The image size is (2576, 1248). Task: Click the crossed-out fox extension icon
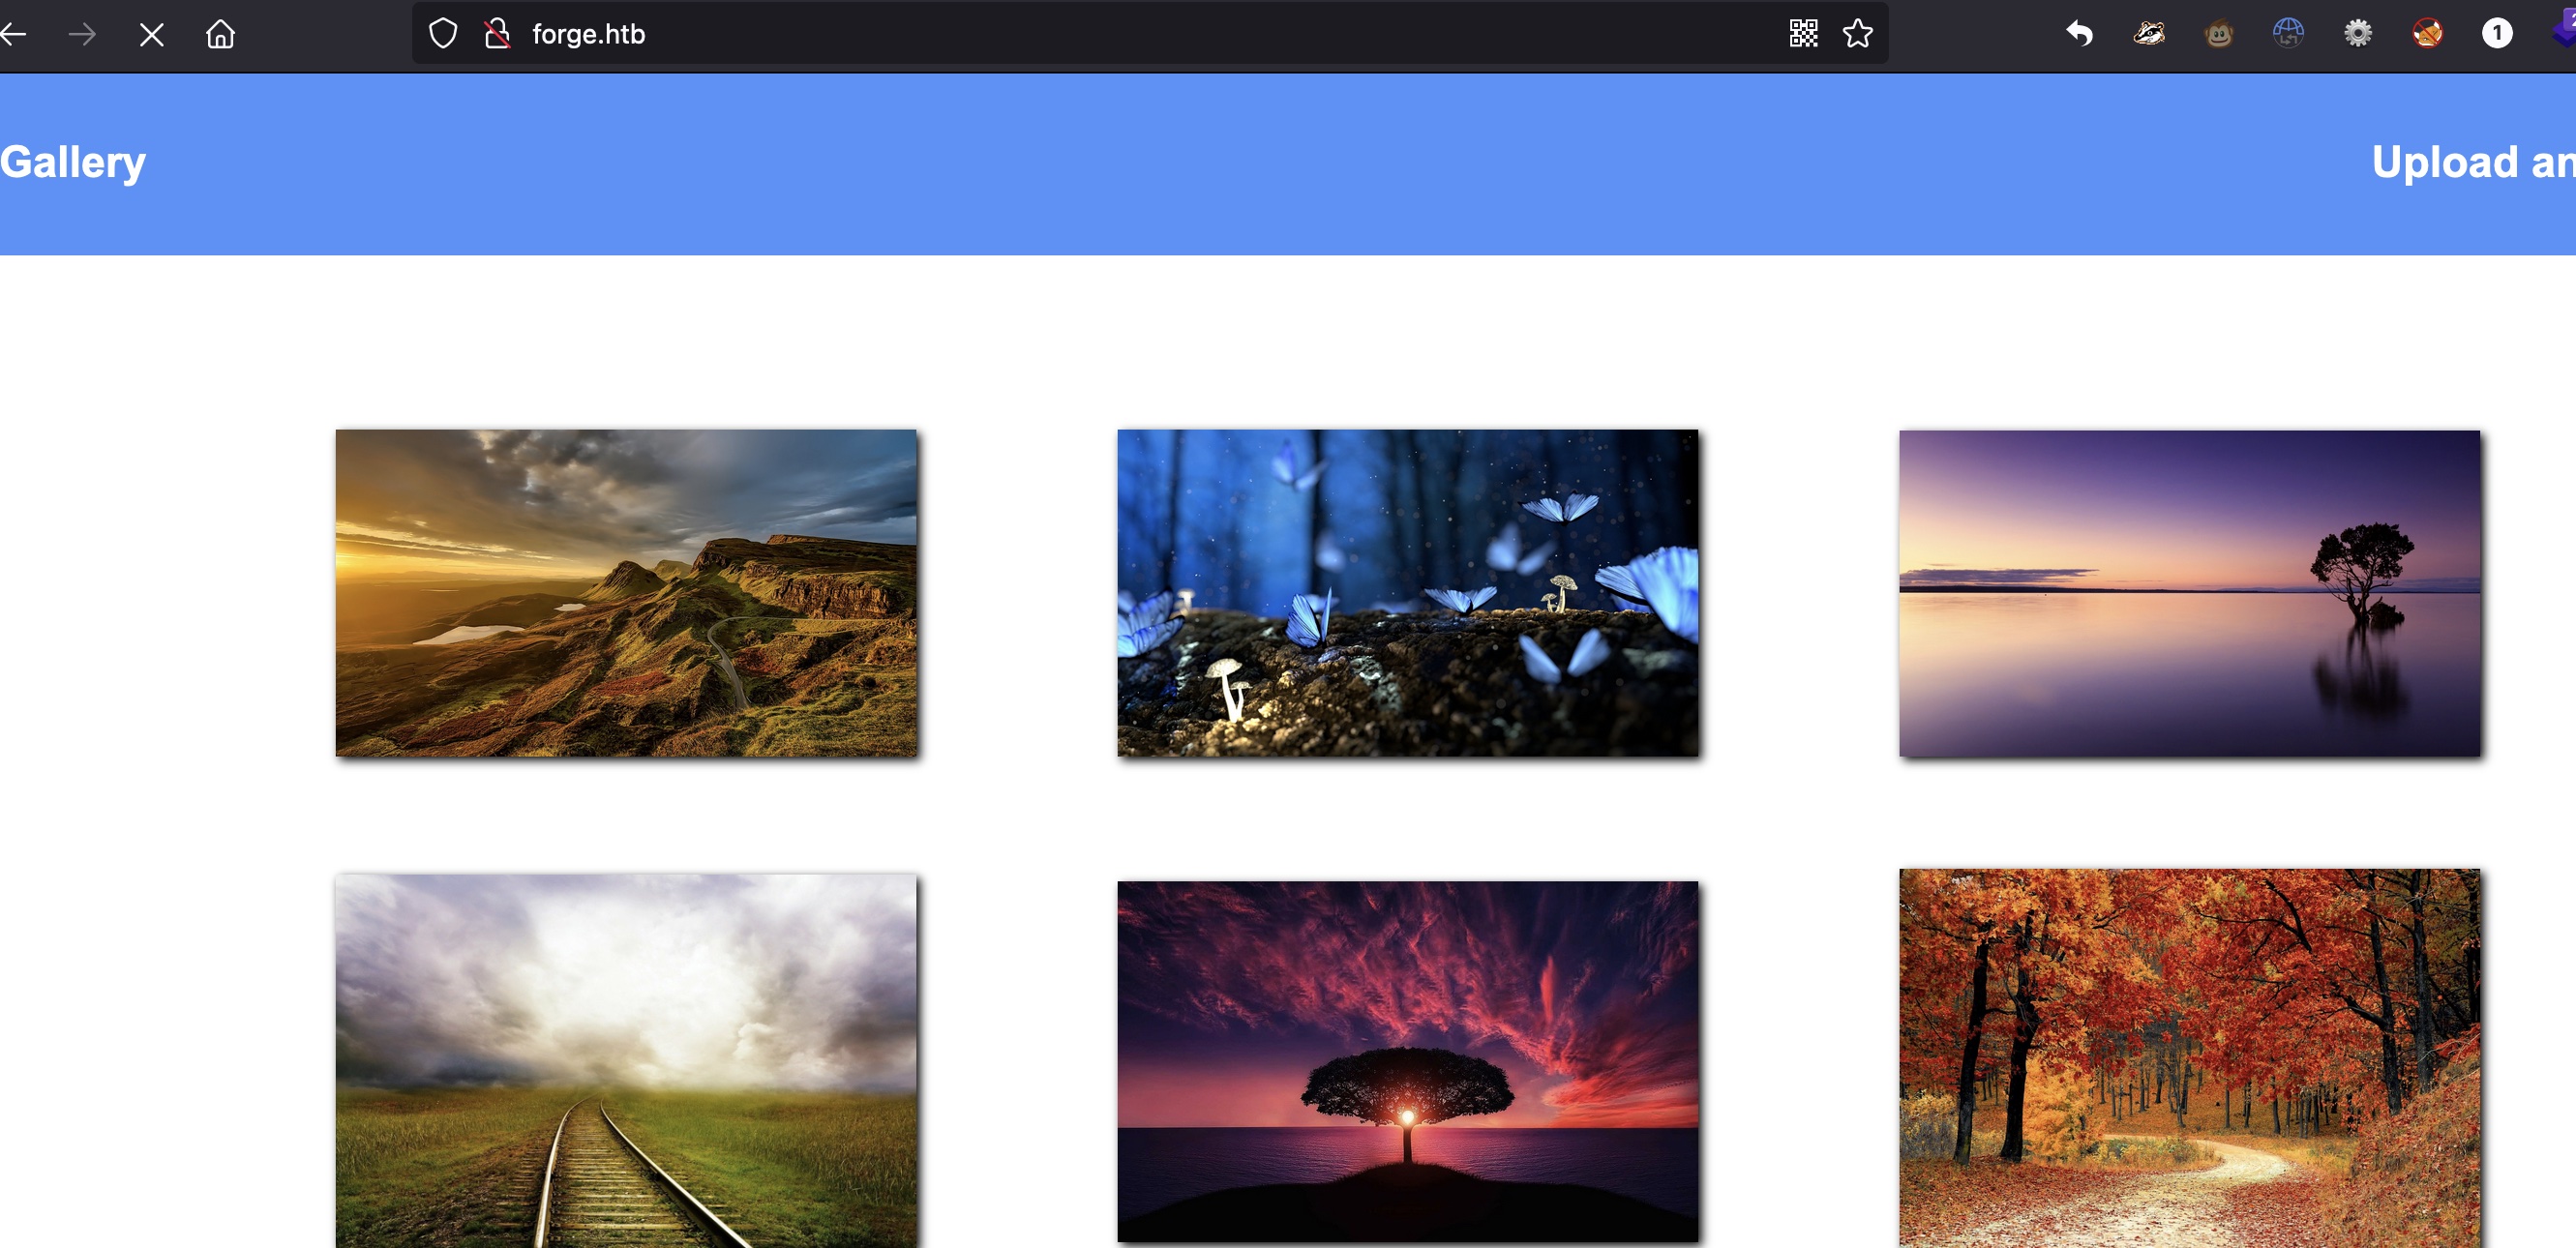2427,34
